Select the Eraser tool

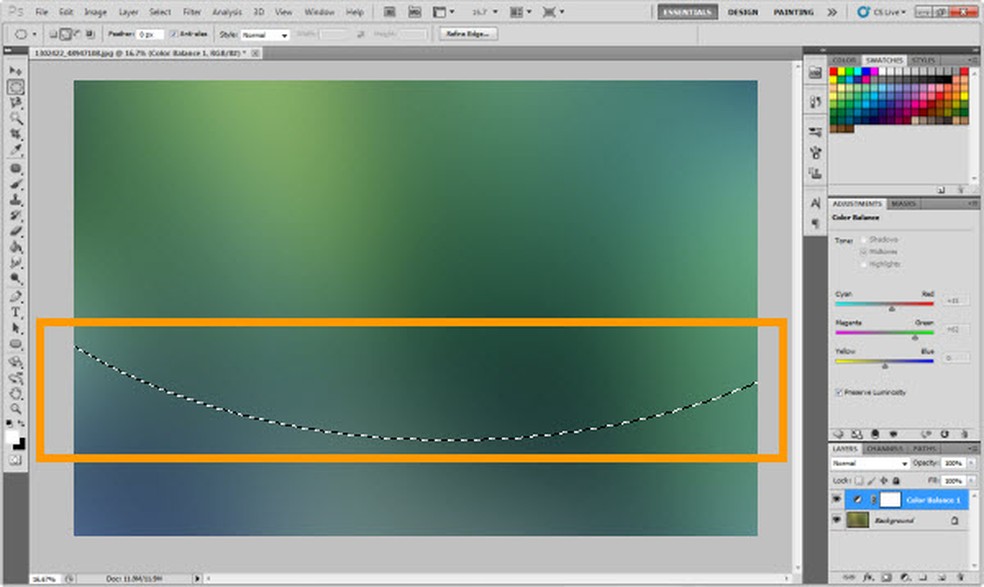pyautogui.click(x=16, y=231)
